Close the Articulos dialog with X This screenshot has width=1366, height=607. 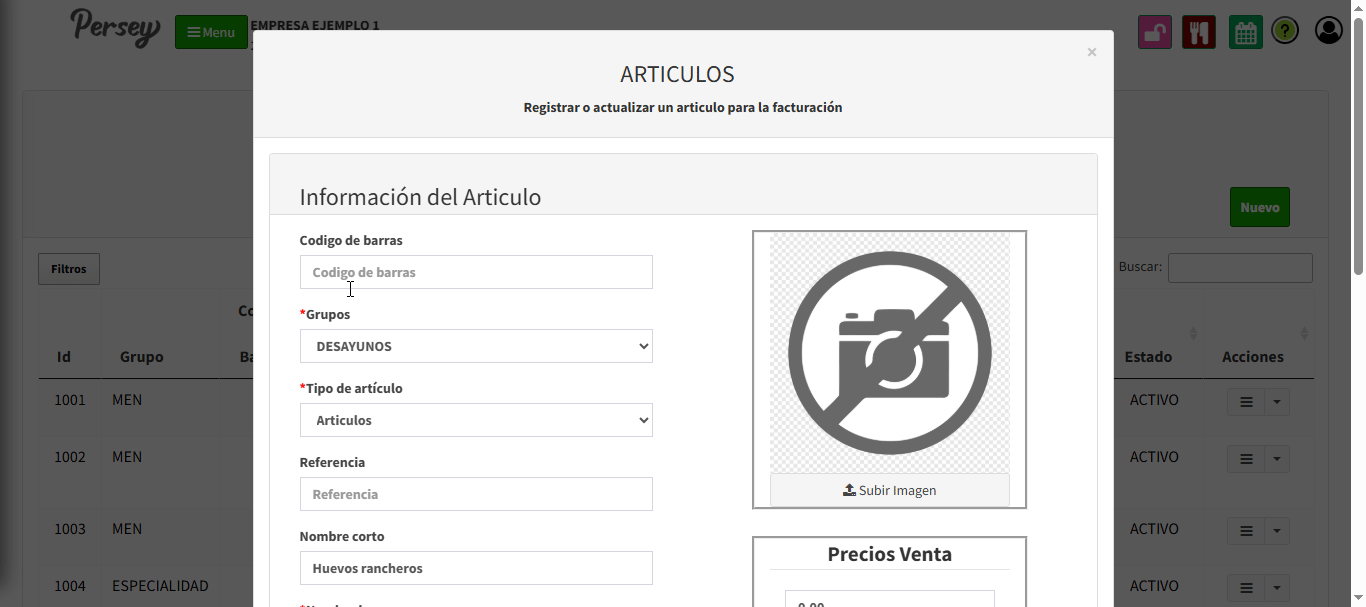click(1092, 52)
